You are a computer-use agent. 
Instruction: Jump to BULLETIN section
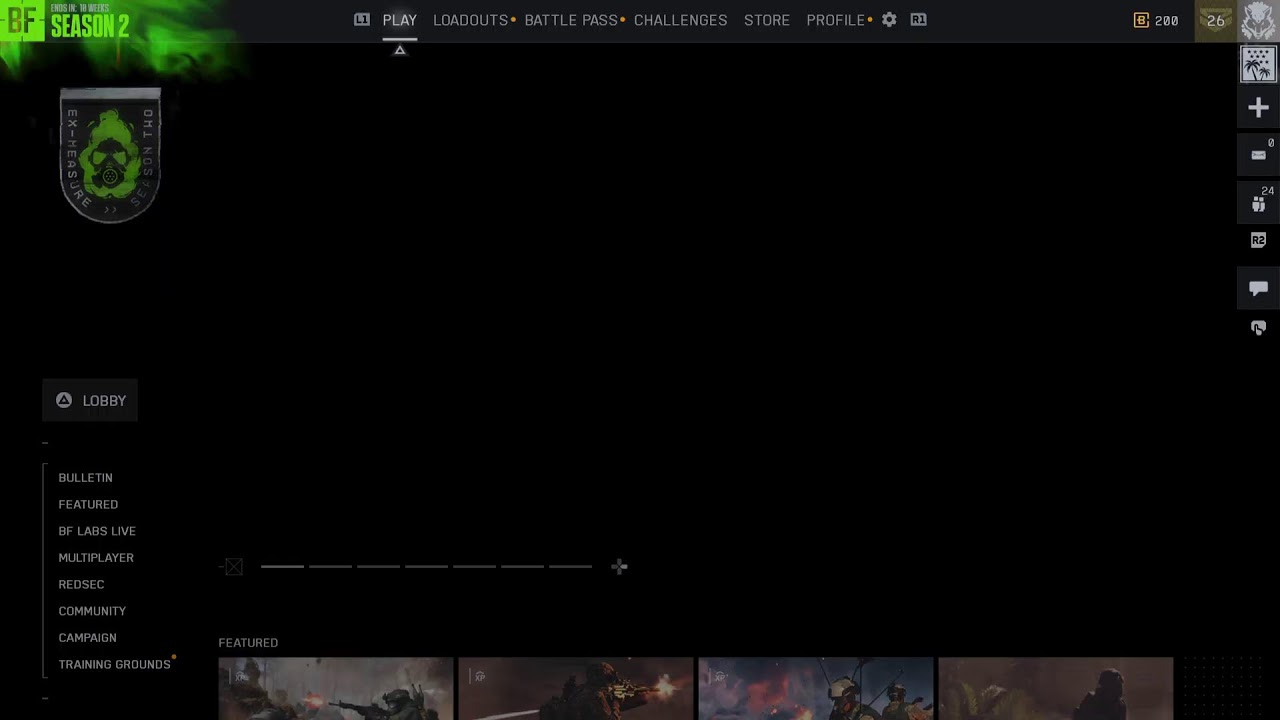click(x=85, y=478)
